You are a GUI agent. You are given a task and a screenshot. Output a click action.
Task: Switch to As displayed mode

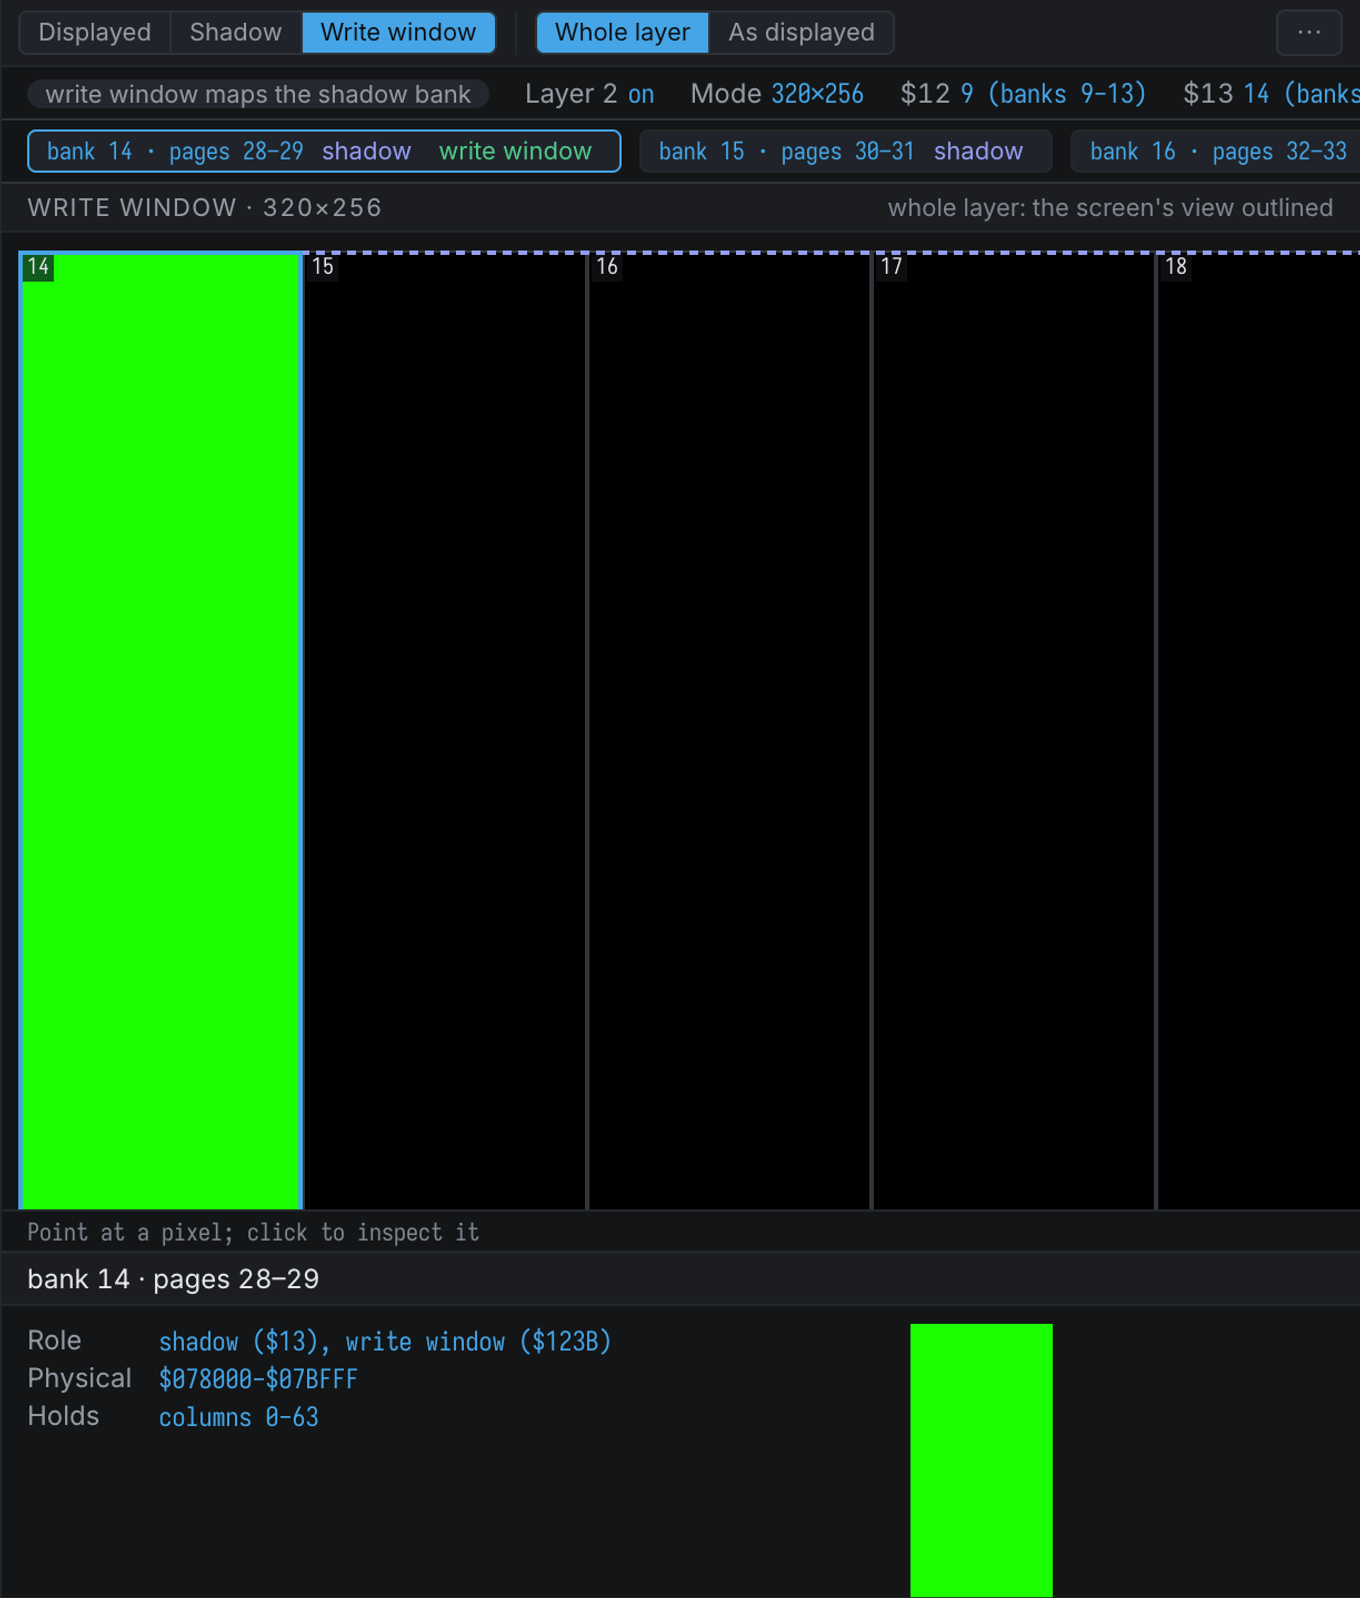pos(801,32)
